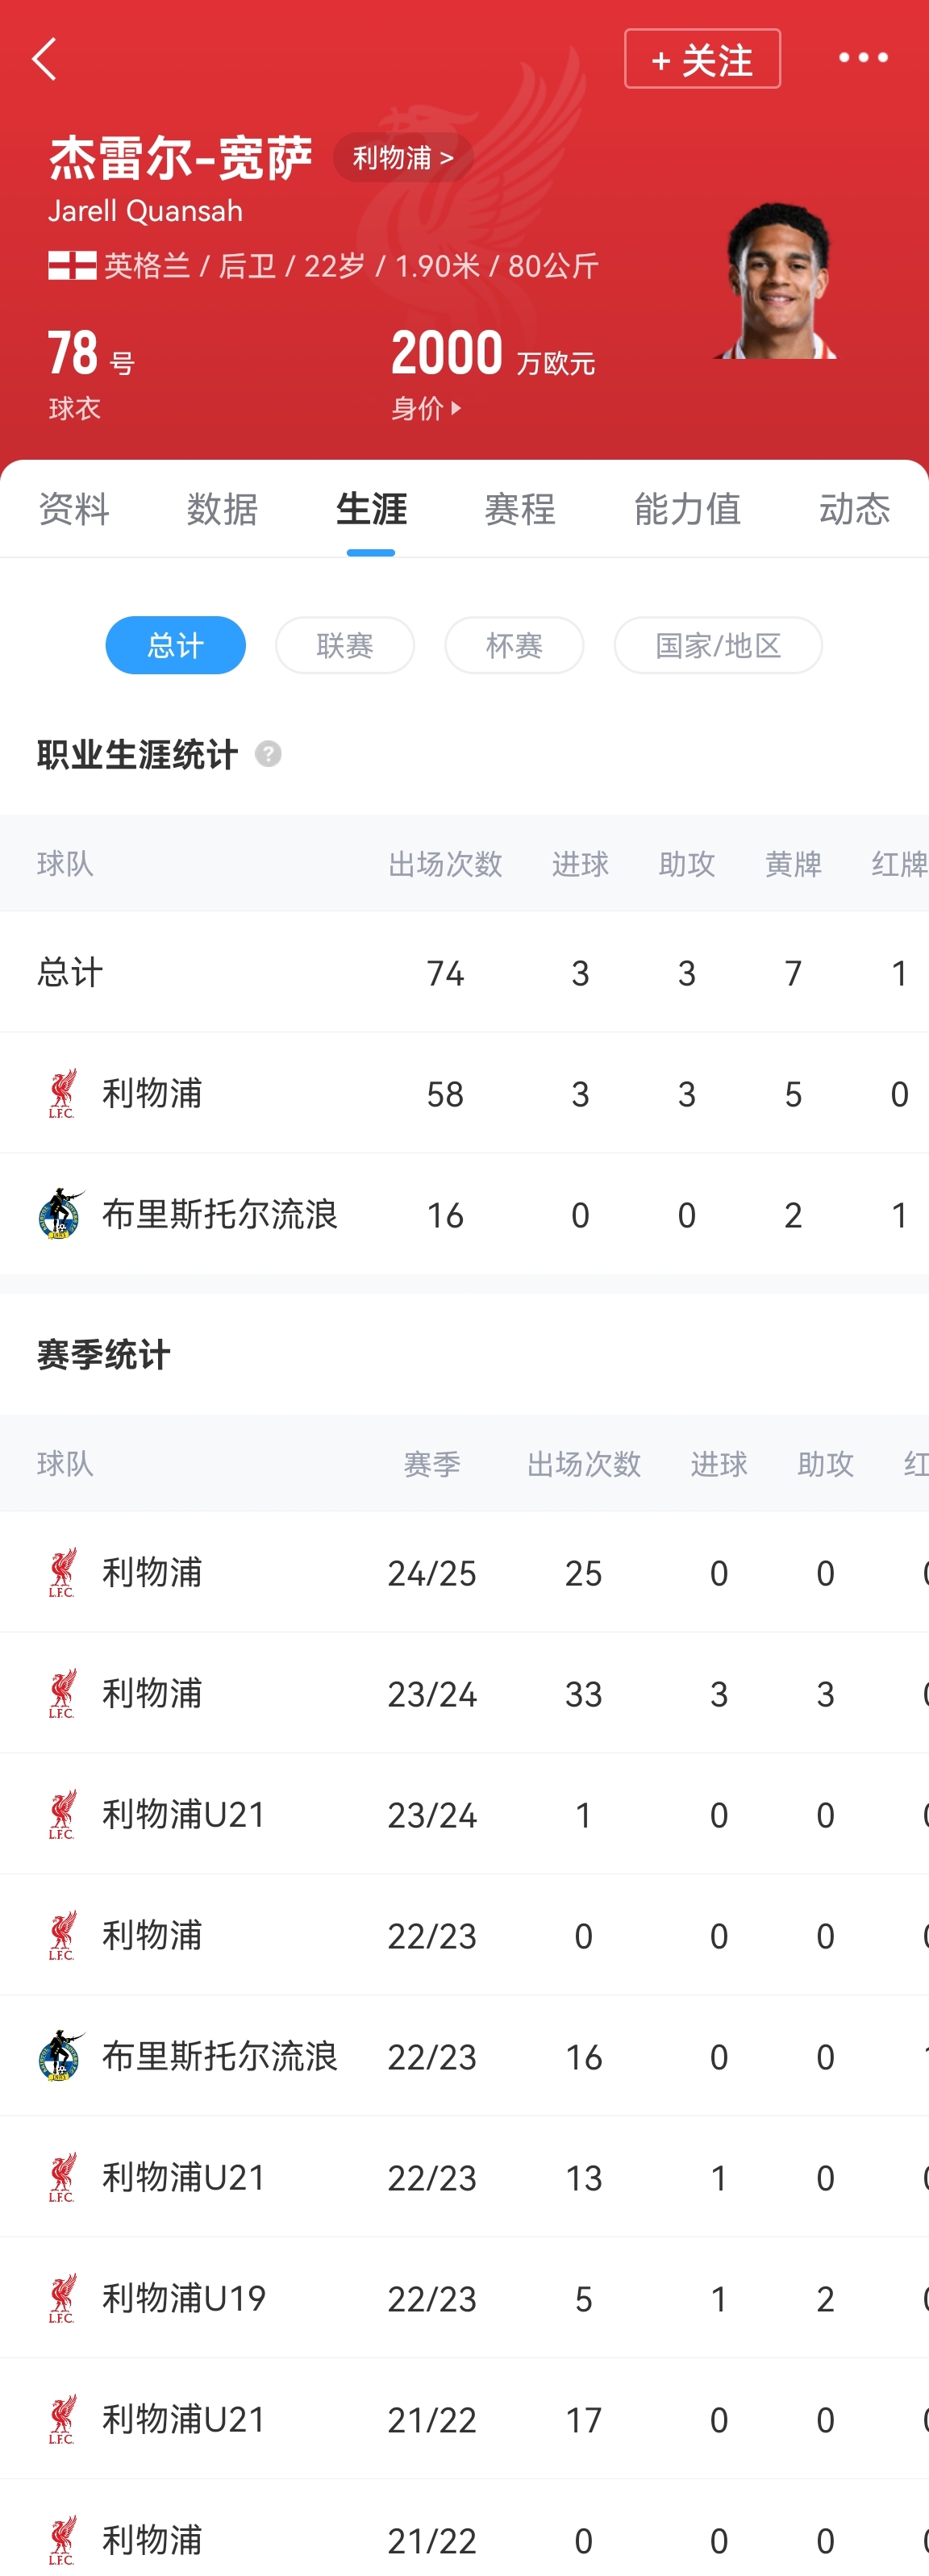Tap the help question mark beside 职业生涯统计
Screen dimensions: 929x2576
tap(268, 754)
